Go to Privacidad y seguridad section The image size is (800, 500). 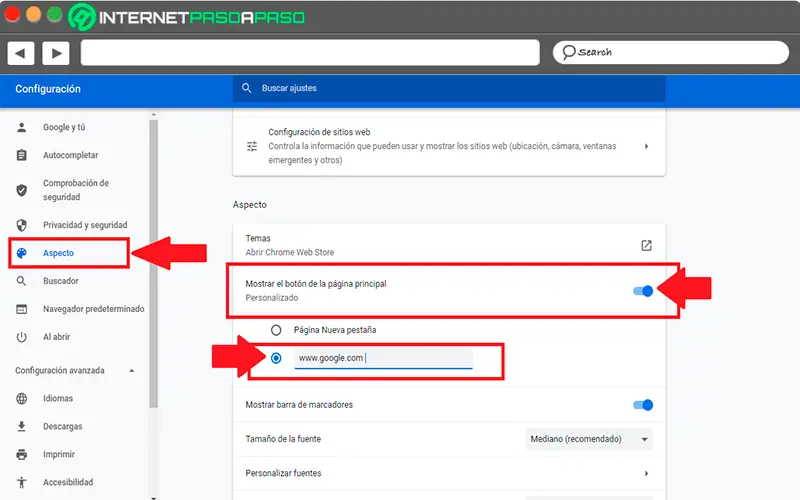pos(85,225)
